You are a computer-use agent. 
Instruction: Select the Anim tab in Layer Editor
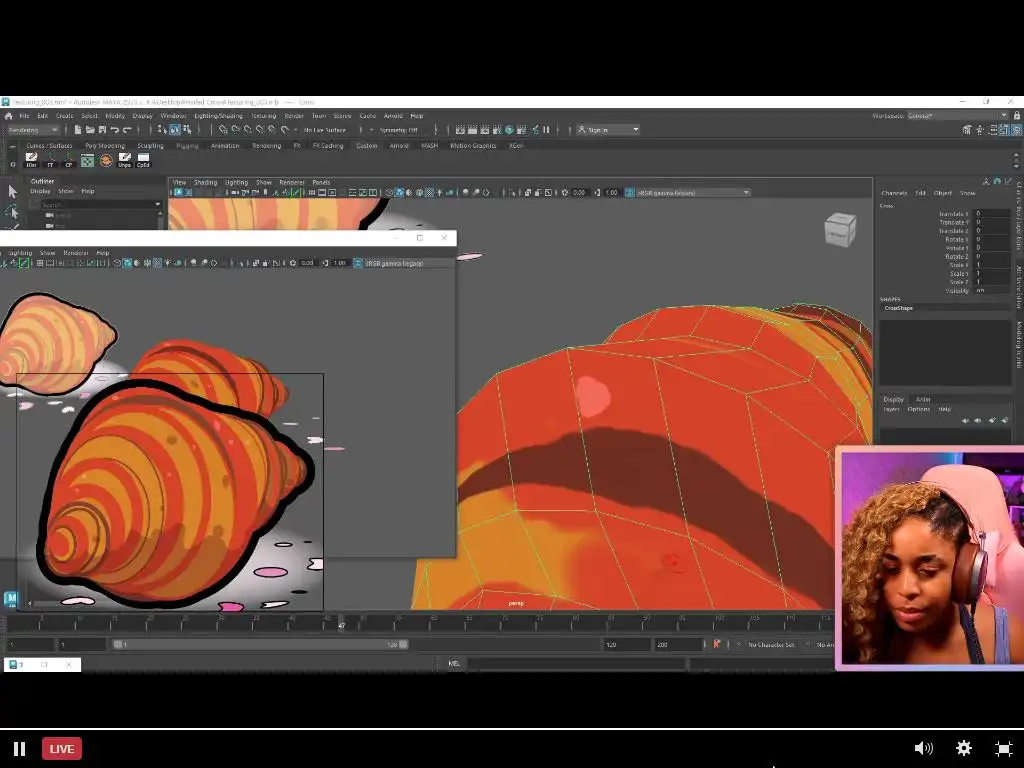point(923,400)
